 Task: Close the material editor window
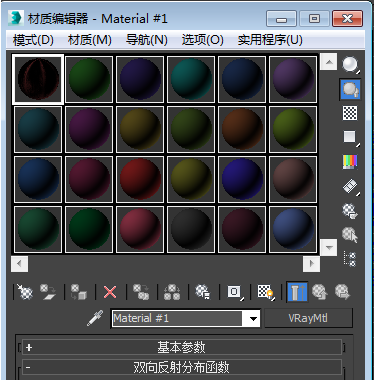click(347, 19)
